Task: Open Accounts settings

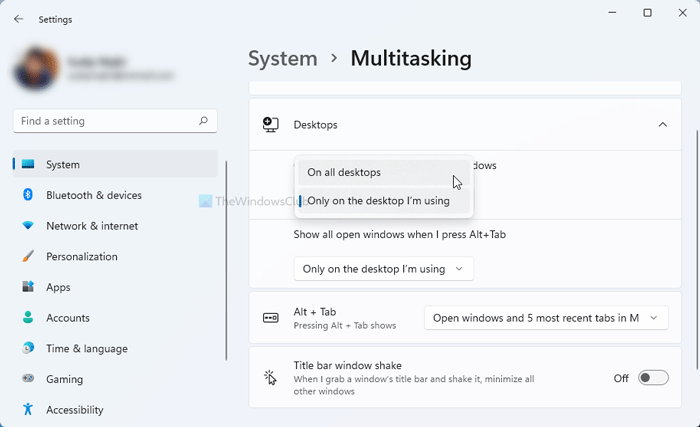Action: pyautogui.click(x=68, y=318)
